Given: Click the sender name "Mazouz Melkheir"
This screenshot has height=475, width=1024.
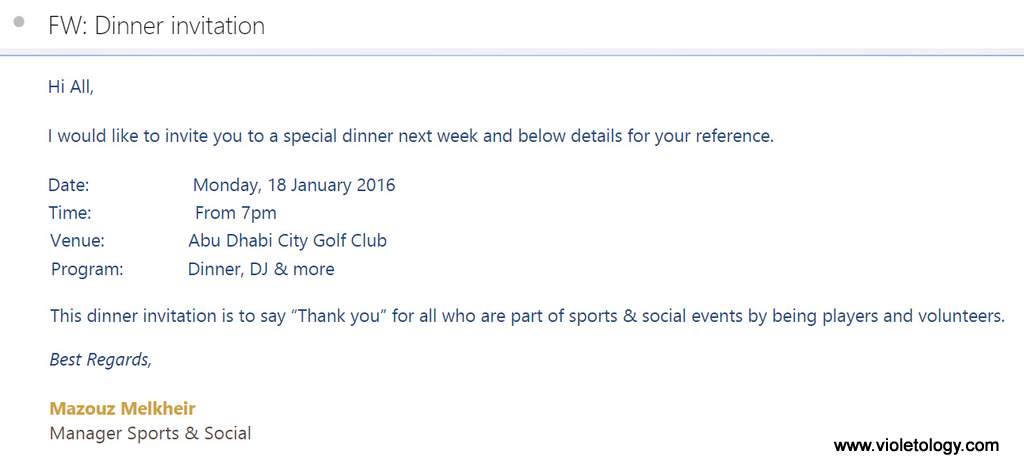Looking at the screenshot, I should 122,409.
